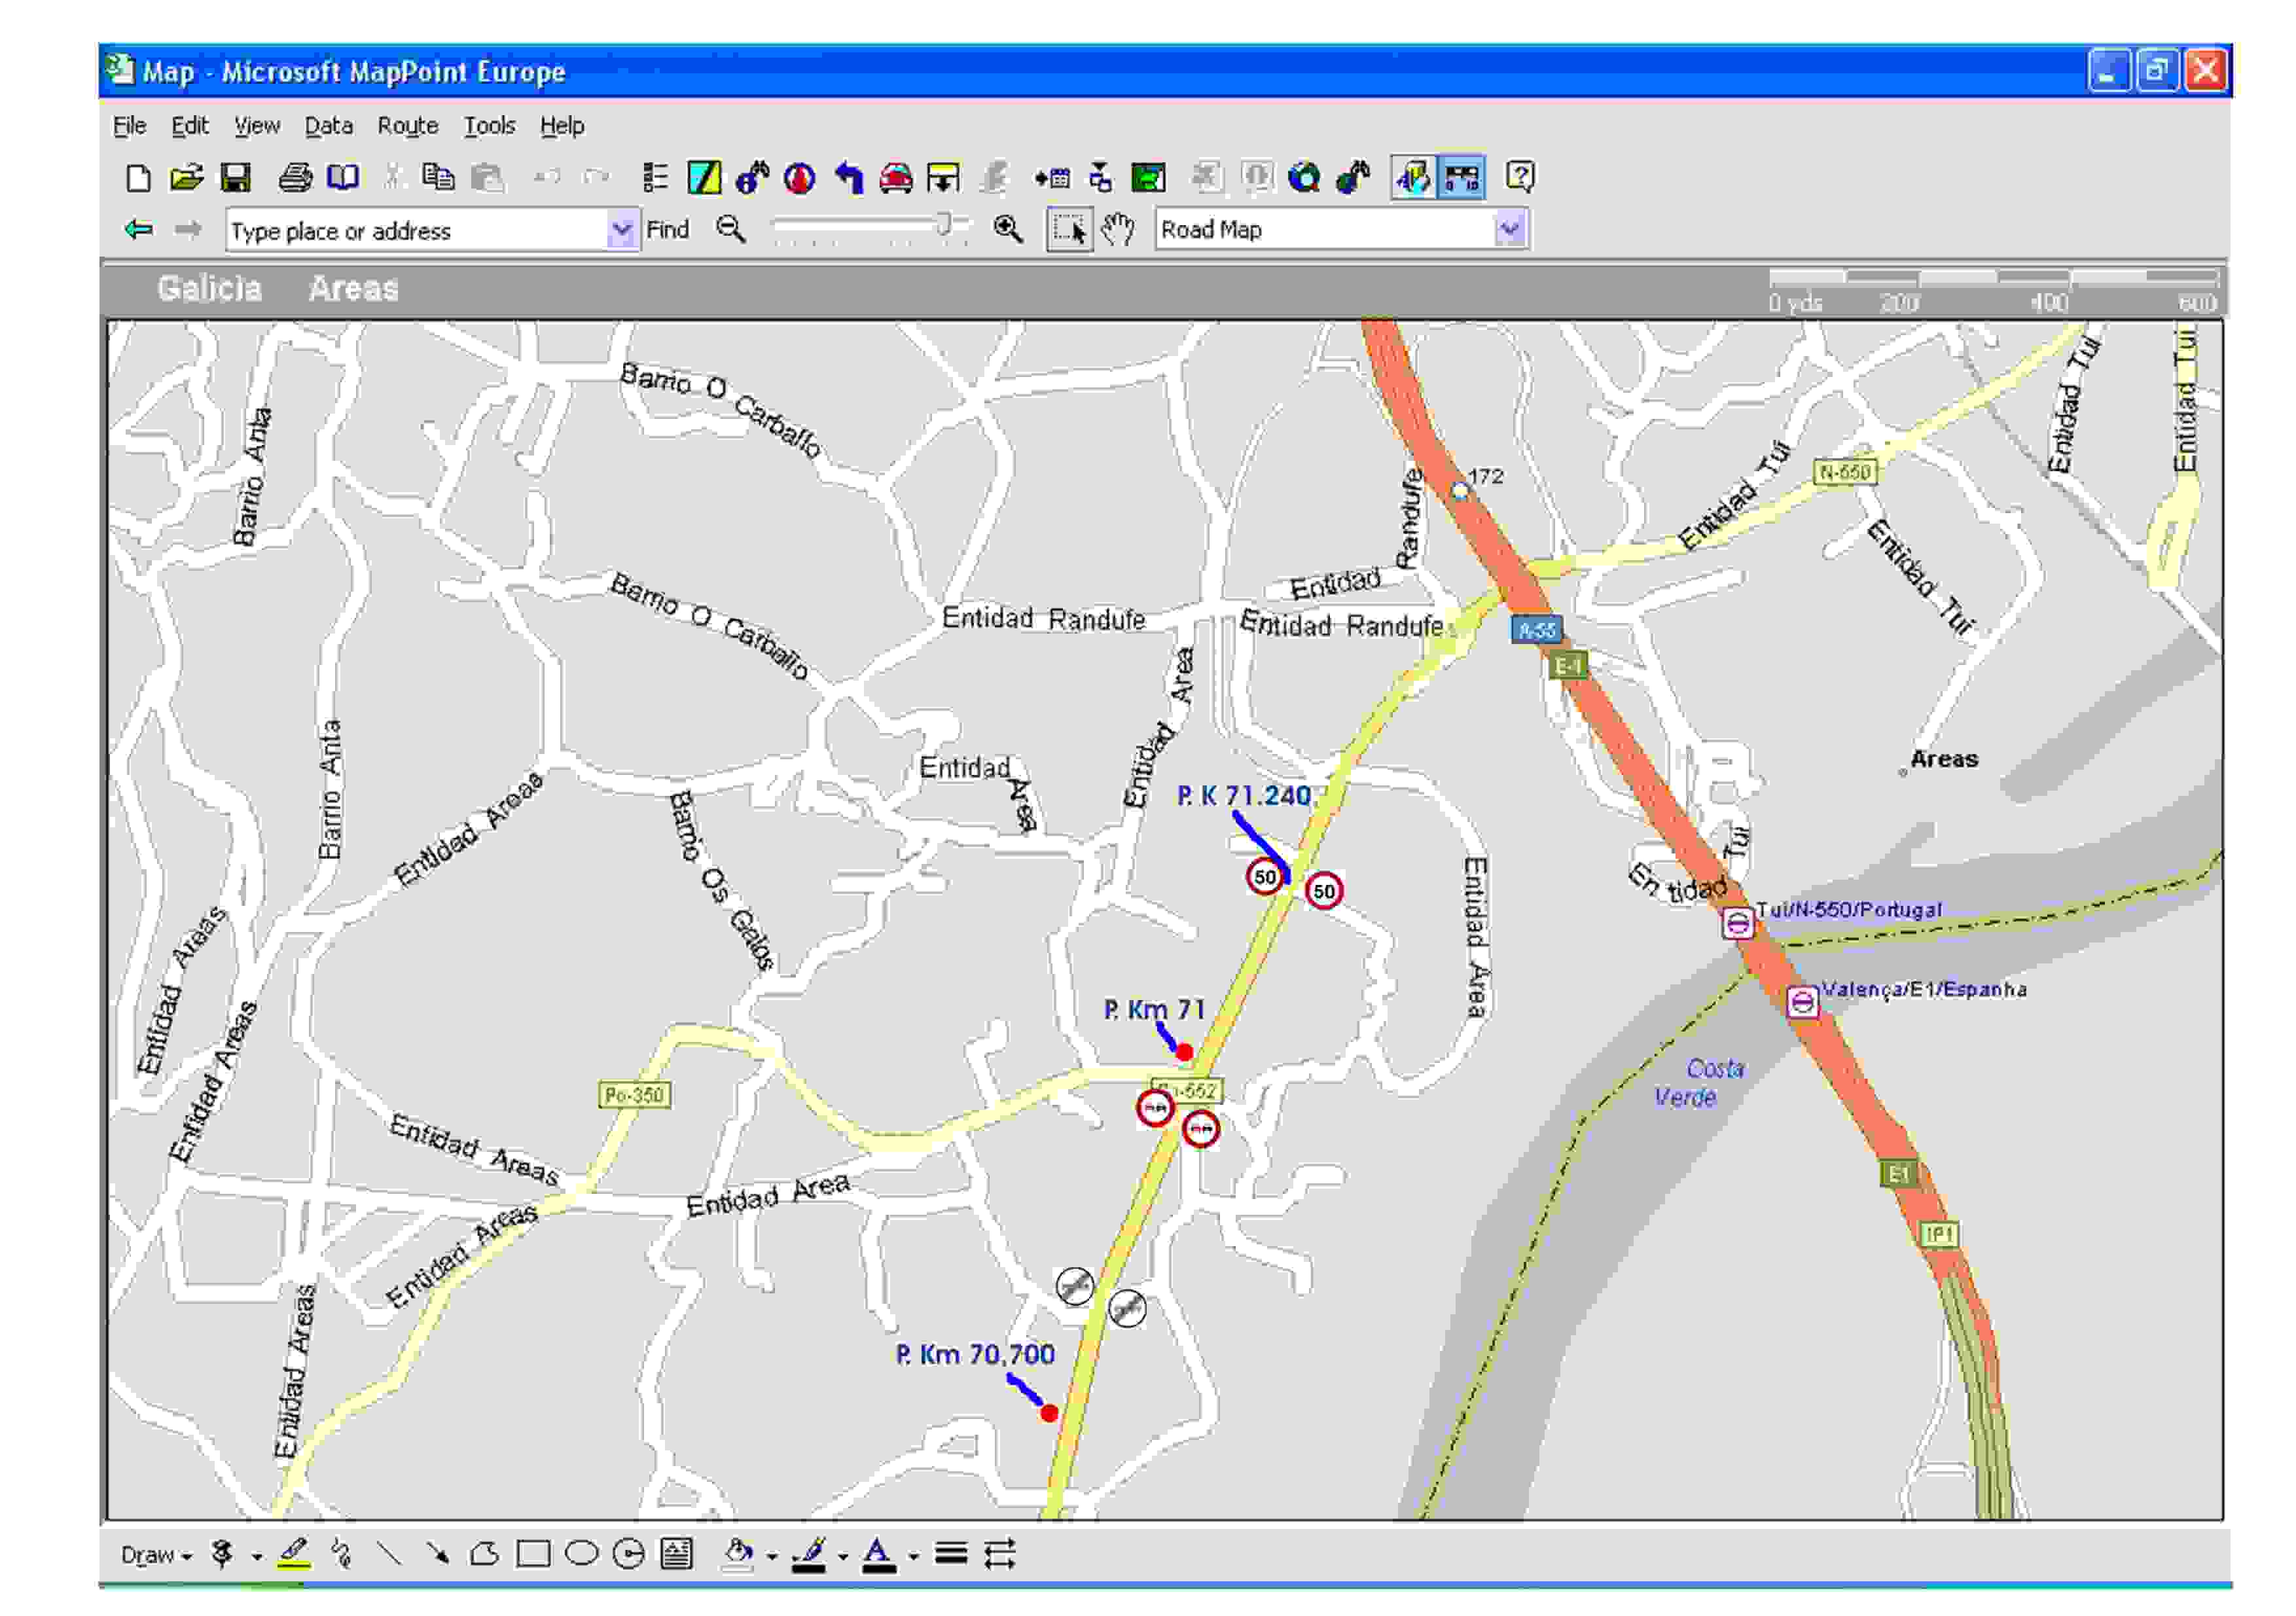Select the Oval shape tool
The image size is (2296, 1616).
581,1553
